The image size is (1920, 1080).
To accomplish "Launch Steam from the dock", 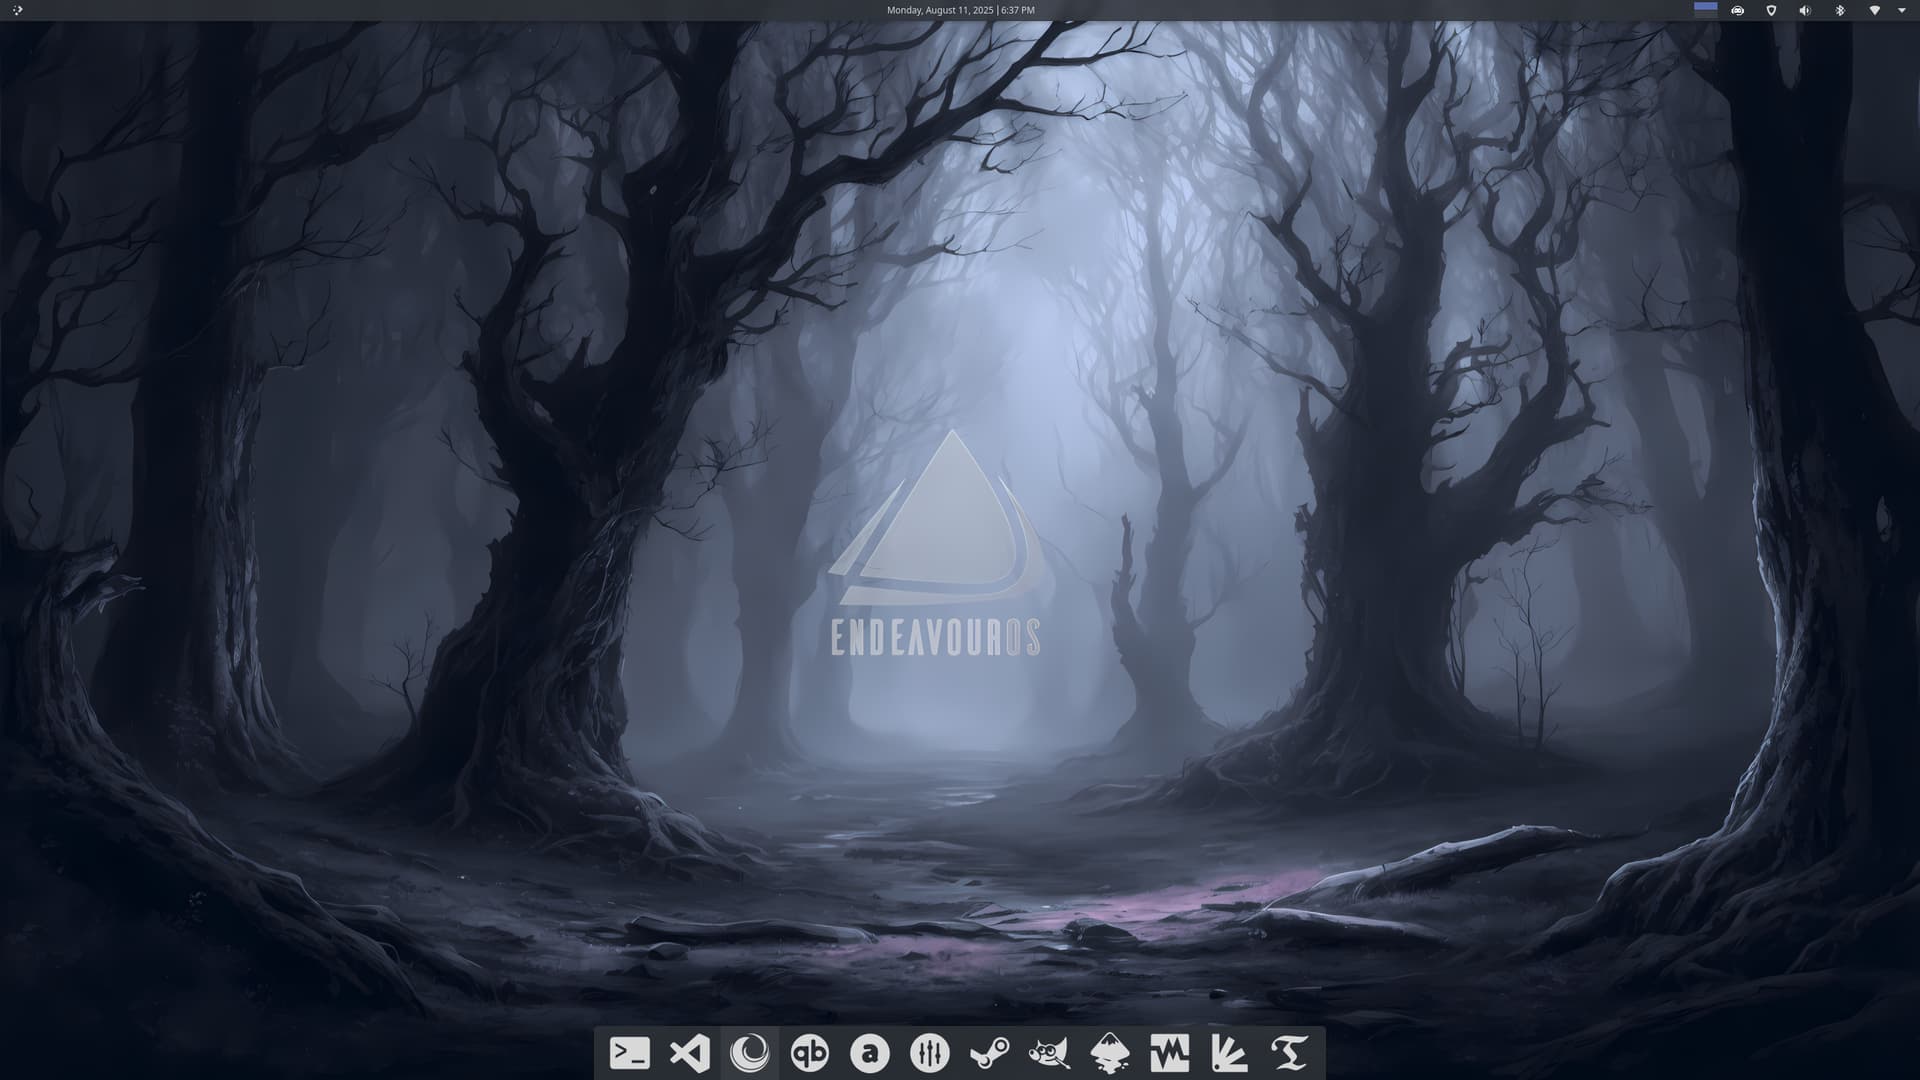I will click(990, 1053).
